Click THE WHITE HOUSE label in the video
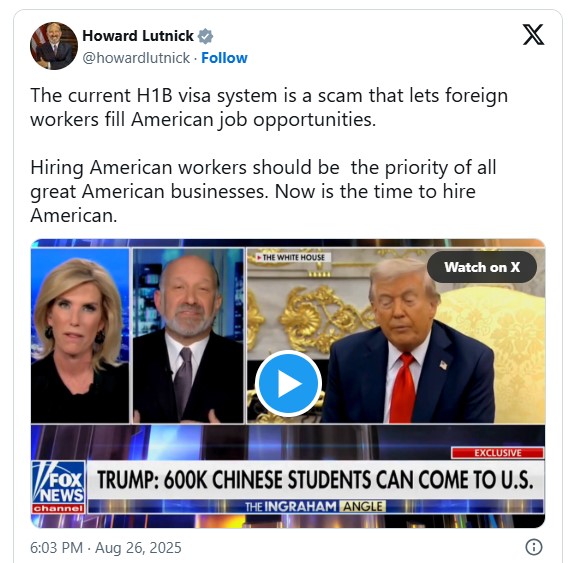This screenshot has height=563, width=577. [x=291, y=257]
